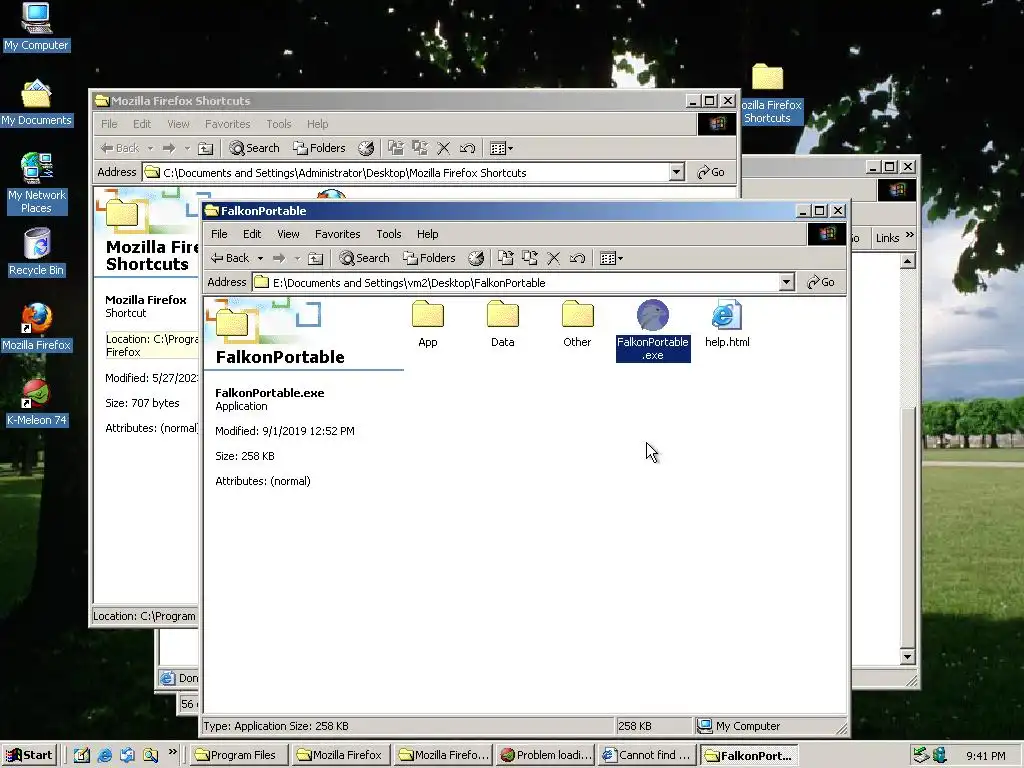Open the Start menu
Viewport: 1024px width, 768px height.
pyautogui.click(x=29, y=755)
